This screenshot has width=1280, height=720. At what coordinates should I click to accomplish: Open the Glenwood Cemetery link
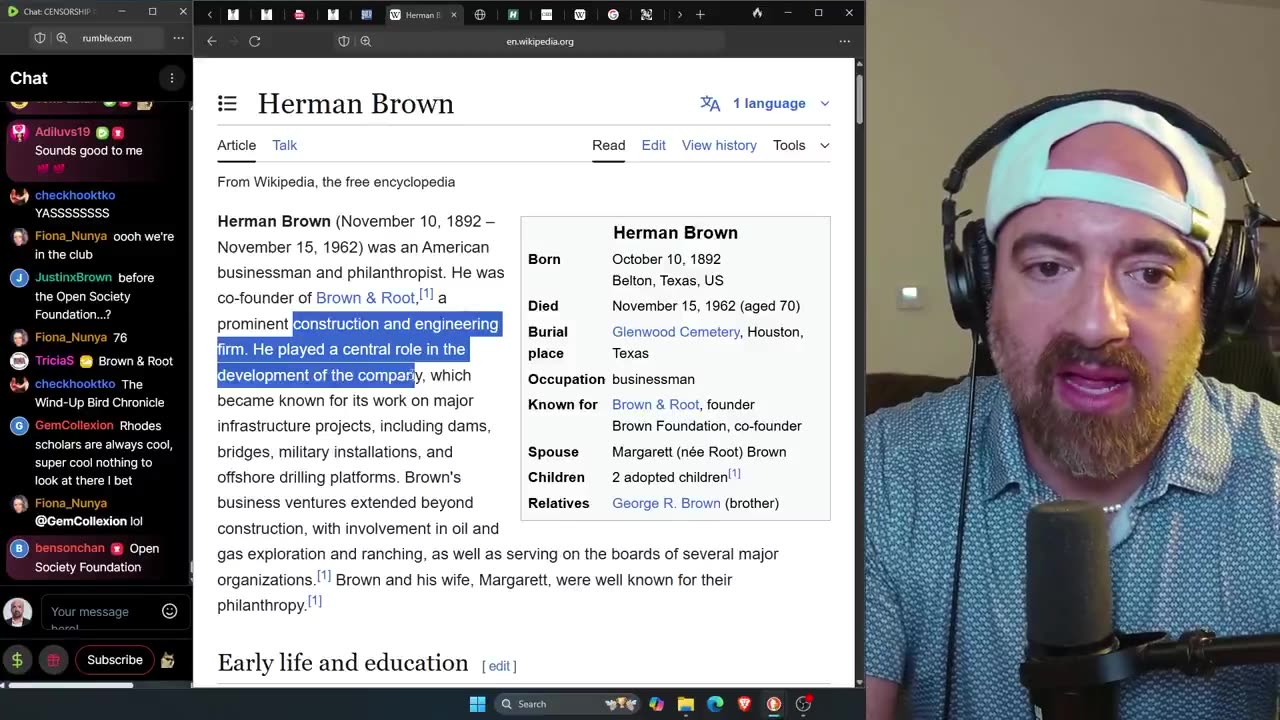tap(676, 332)
